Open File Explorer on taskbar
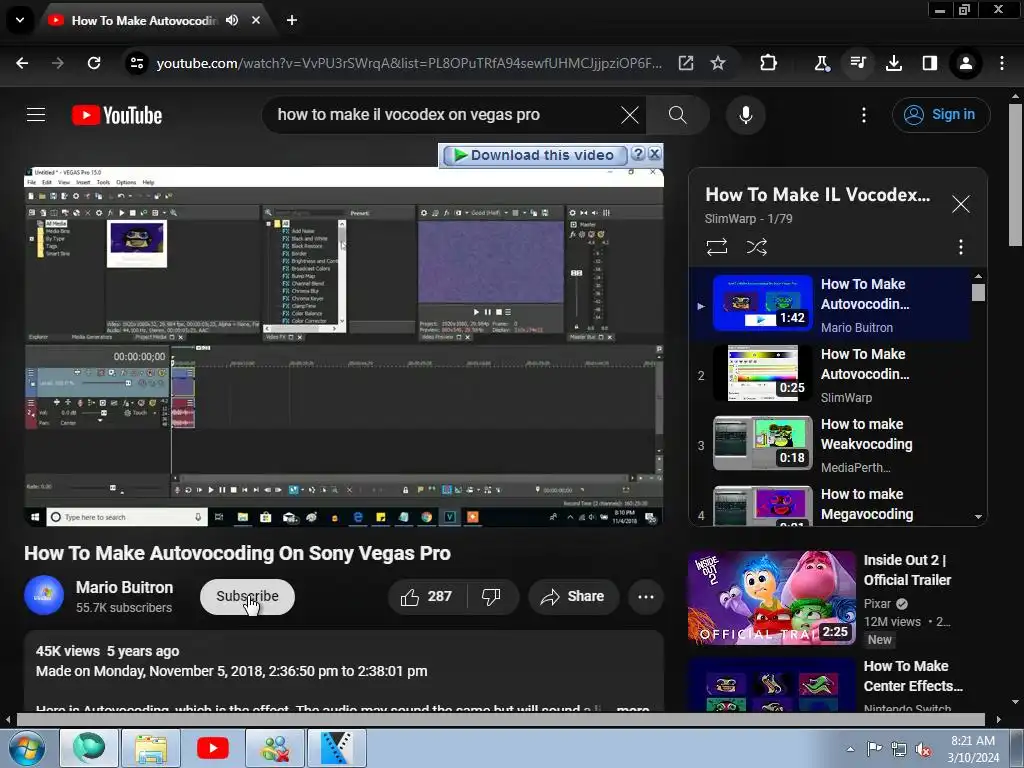This screenshot has height=768, width=1024. (x=151, y=748)
